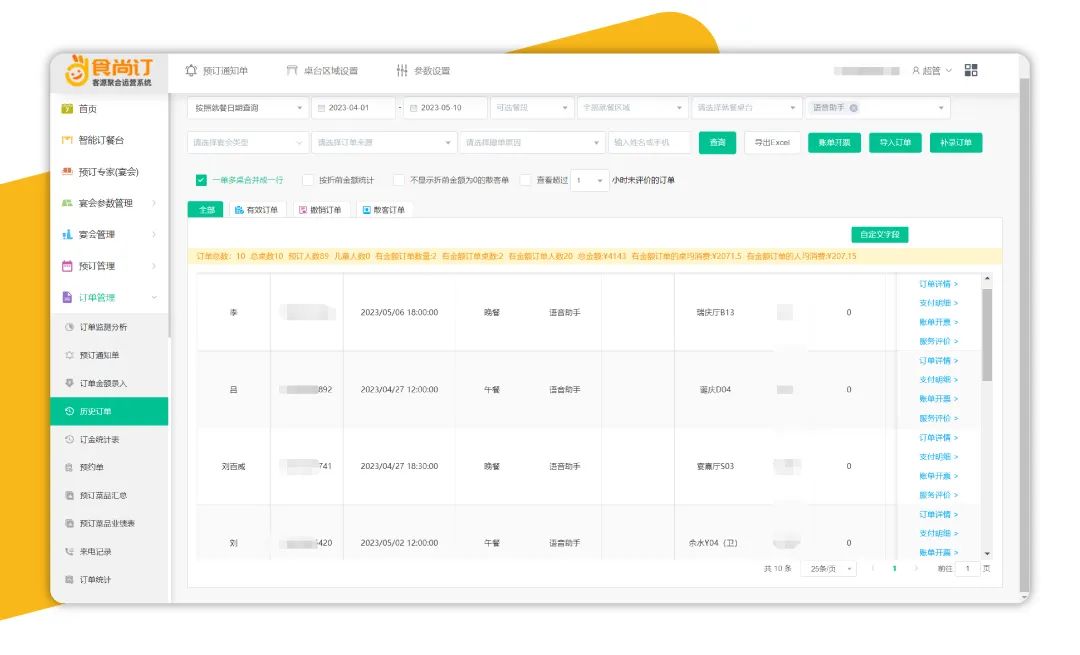Open the 按照就餐日期查询 dropdown

248,108
